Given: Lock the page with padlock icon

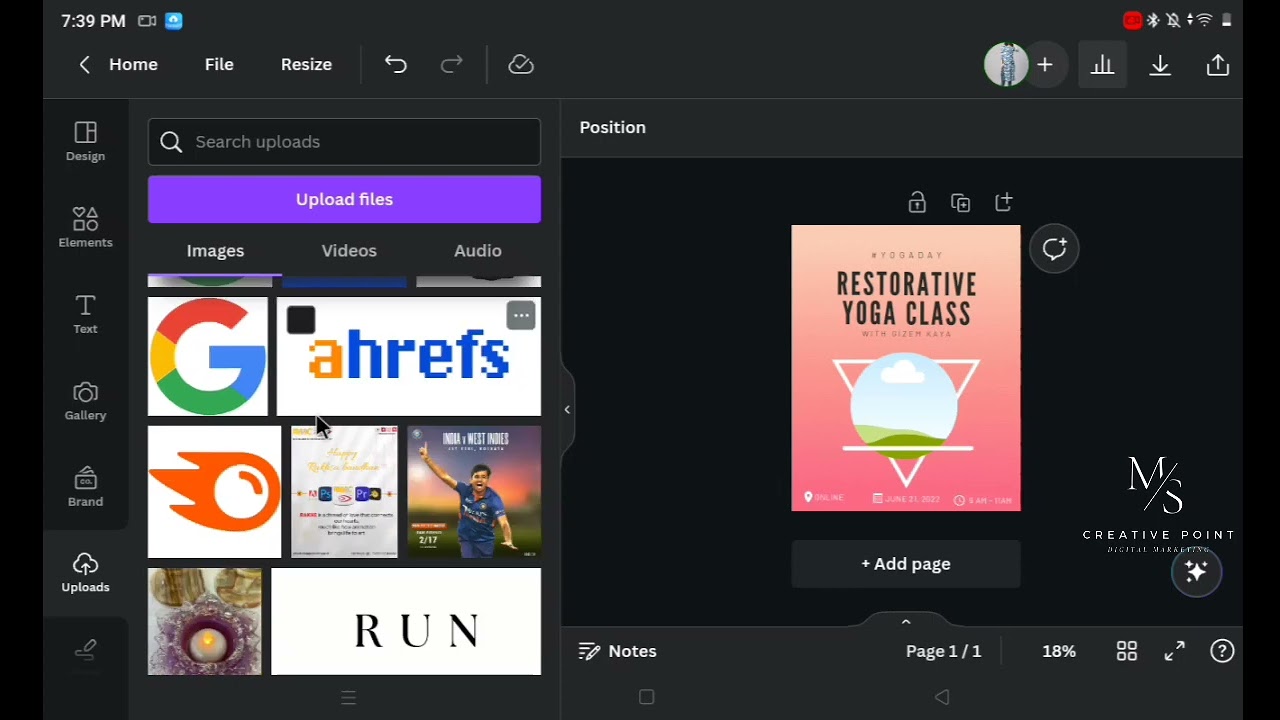Looking at the screenshot, I should tap(917, 203).
